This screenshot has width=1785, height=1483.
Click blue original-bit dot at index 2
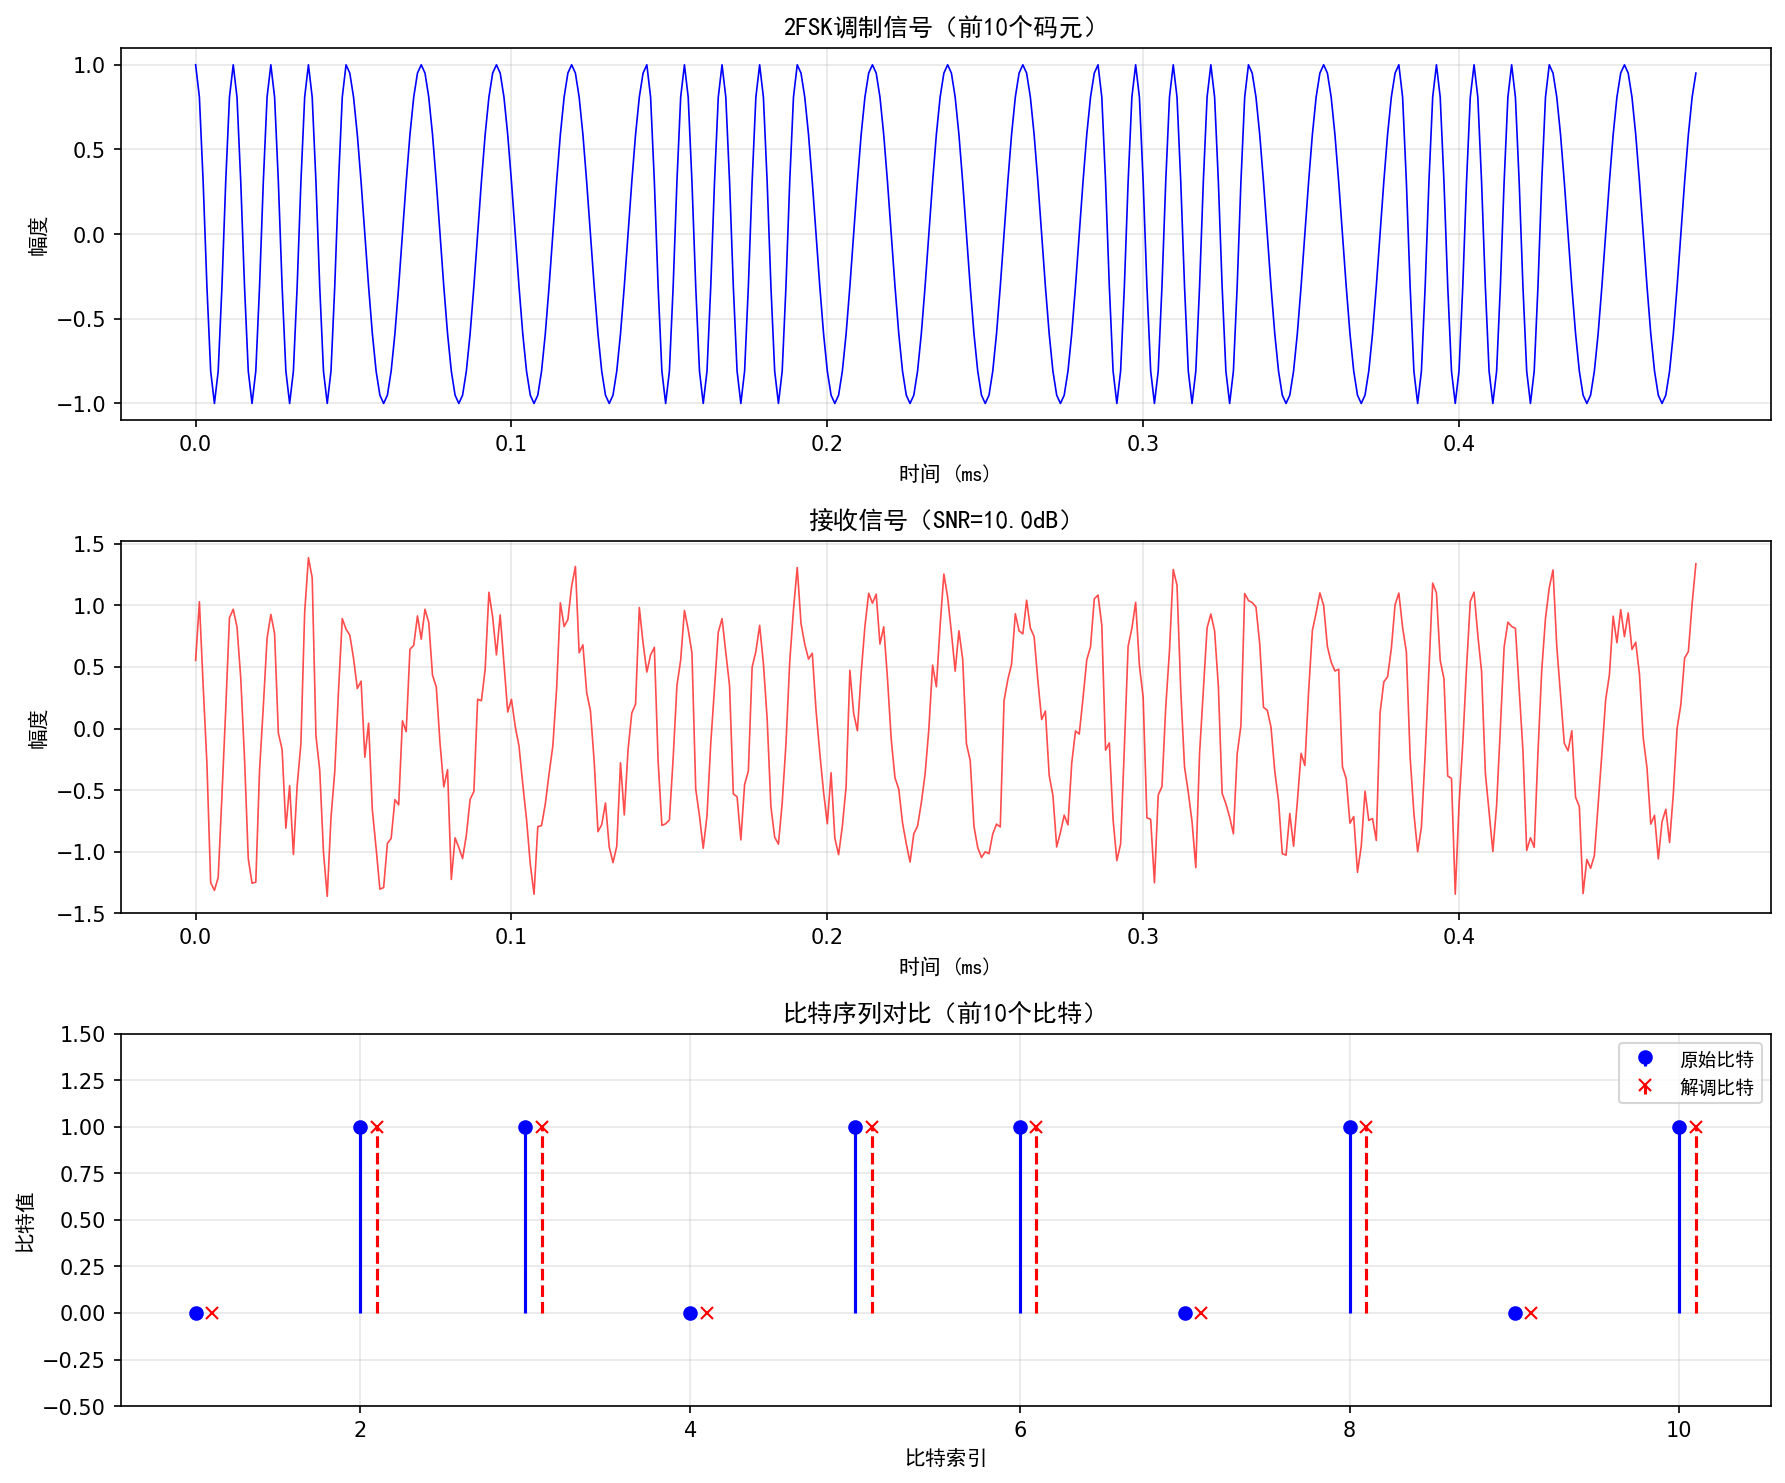coord(360,1127)
